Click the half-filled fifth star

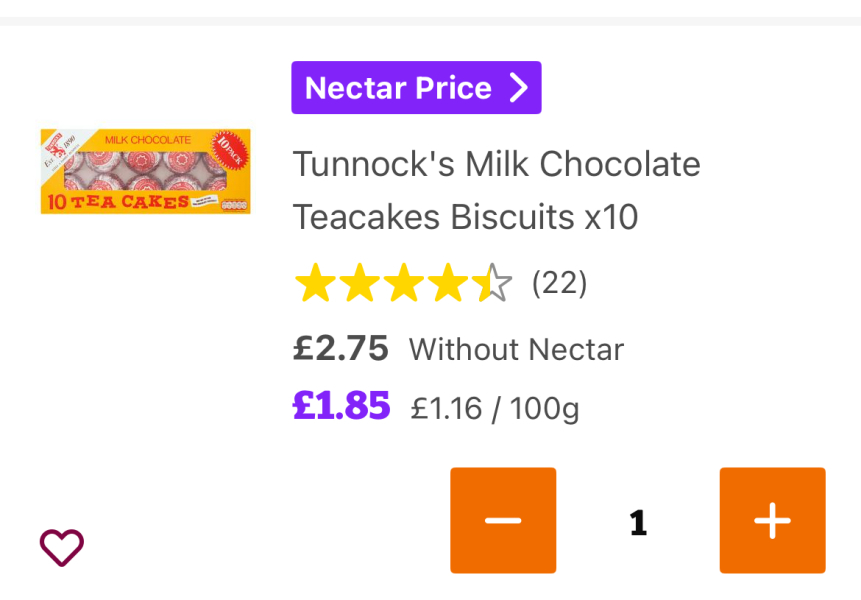[492, 284]
